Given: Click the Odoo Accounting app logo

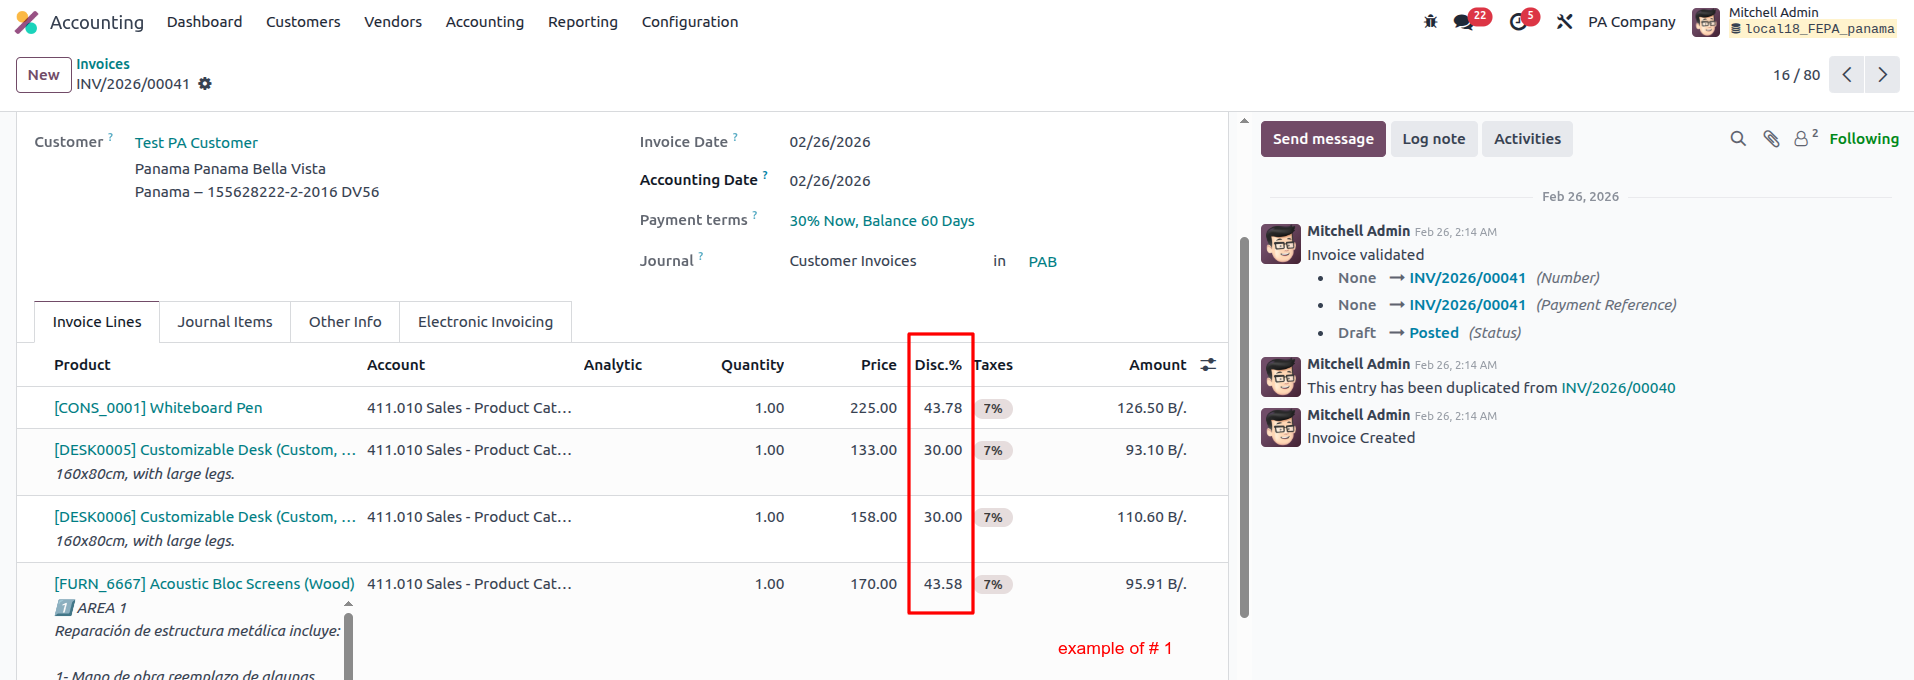Looking at the screenshot, I should tap(27, 22).
